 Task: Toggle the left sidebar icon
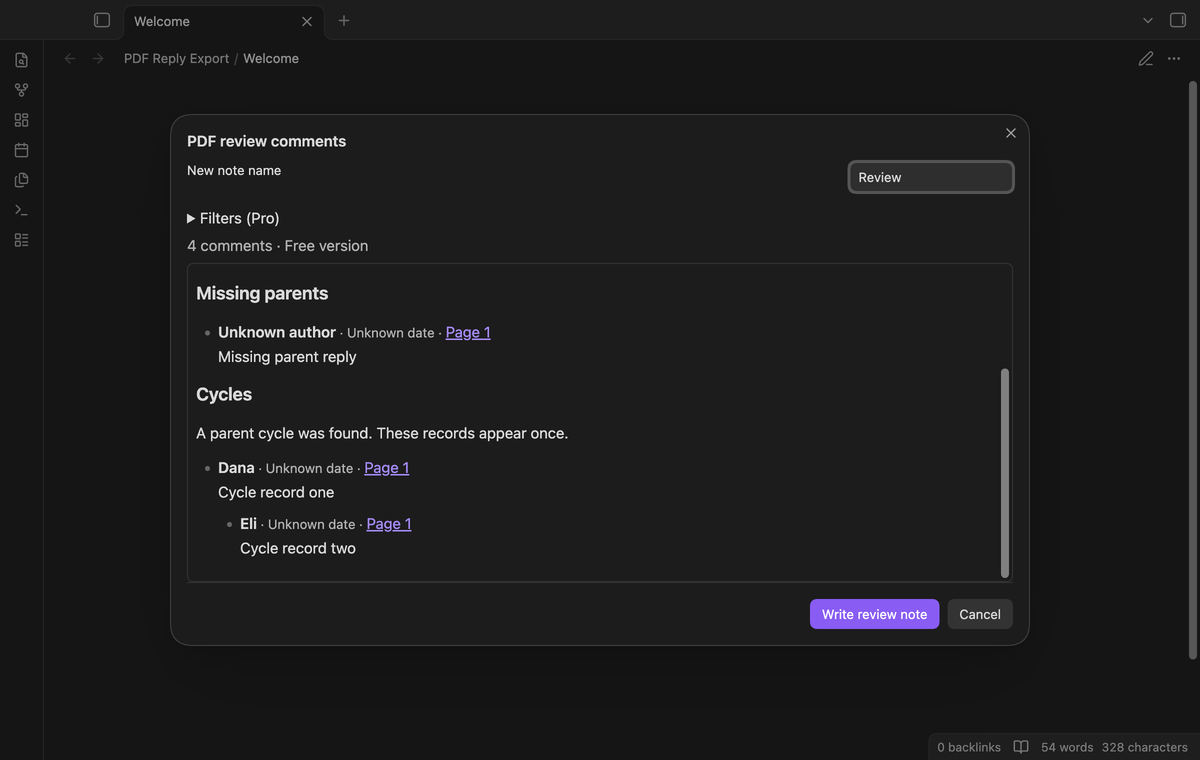(x=101, y=20)
